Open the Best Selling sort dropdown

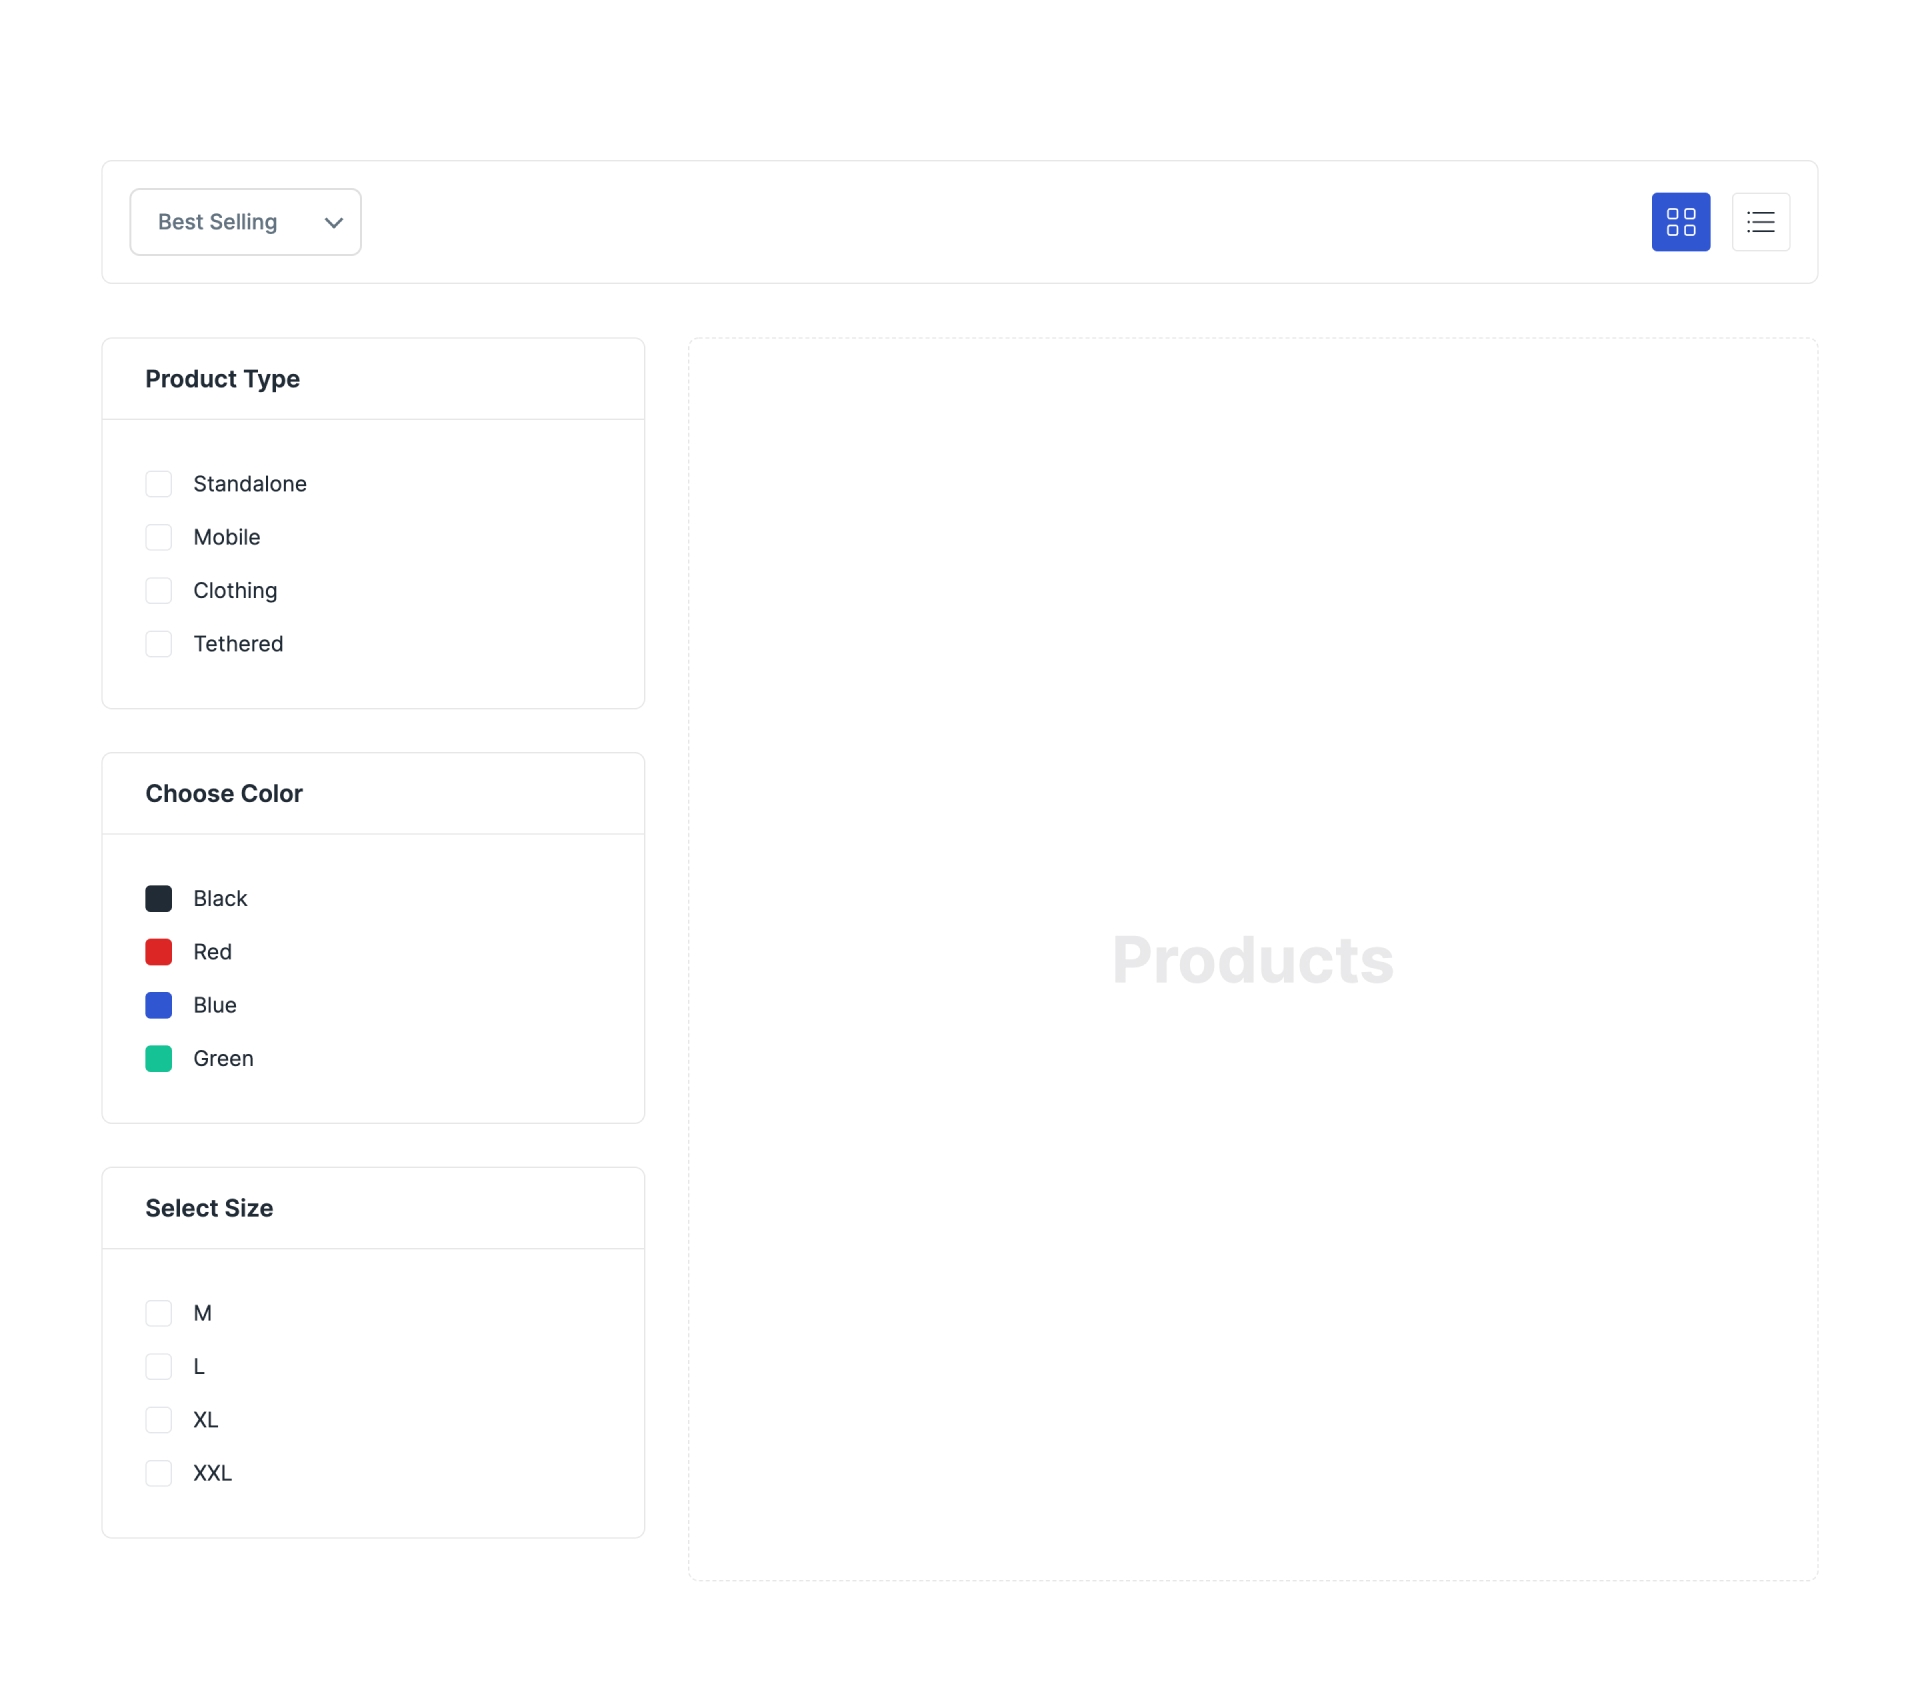tap(245, 222)
